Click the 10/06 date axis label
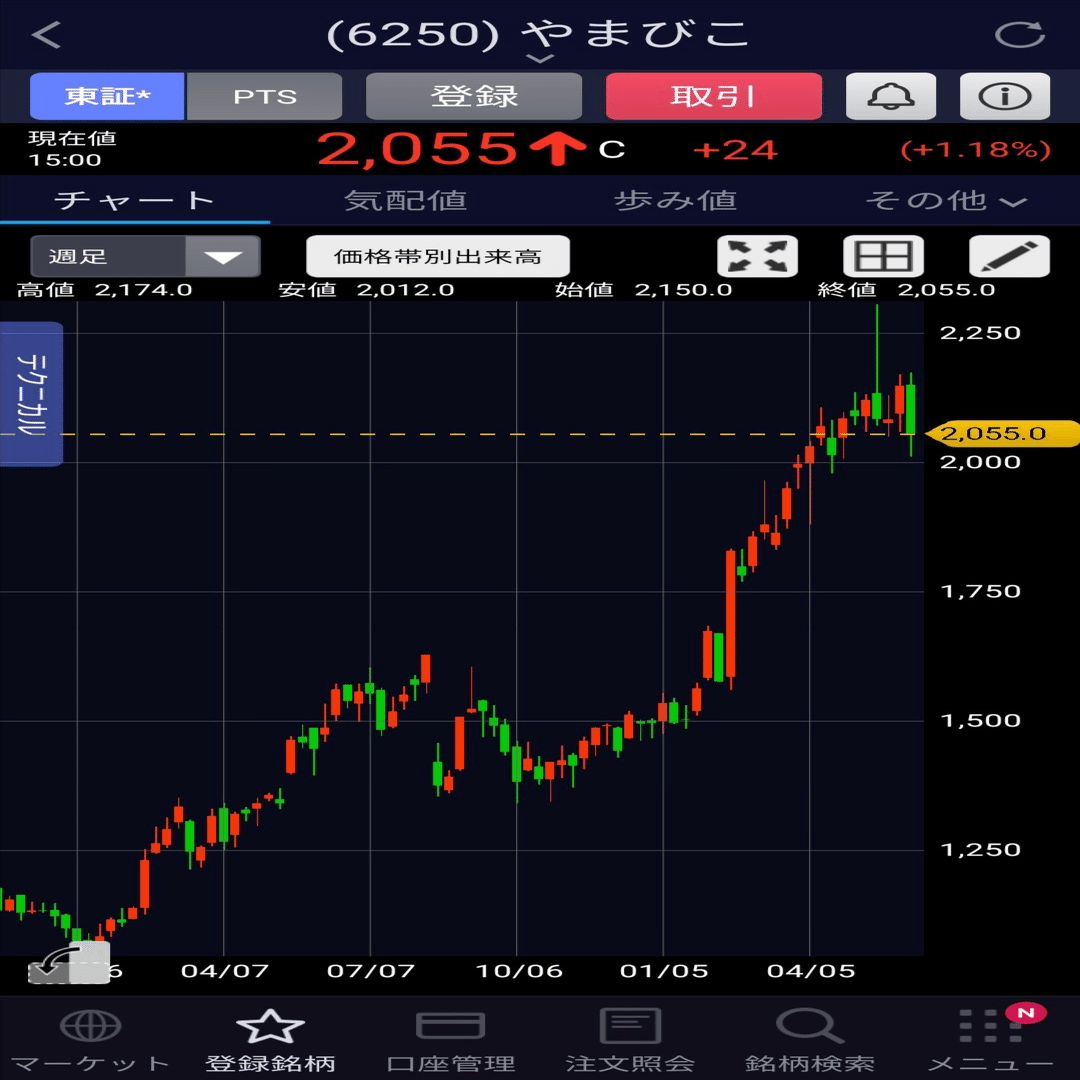This screenshot has height=1080, width=1080. (519, 971)
